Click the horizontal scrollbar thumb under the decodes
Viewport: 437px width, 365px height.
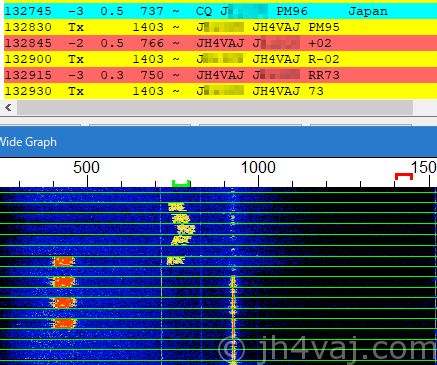coord(215,107)
